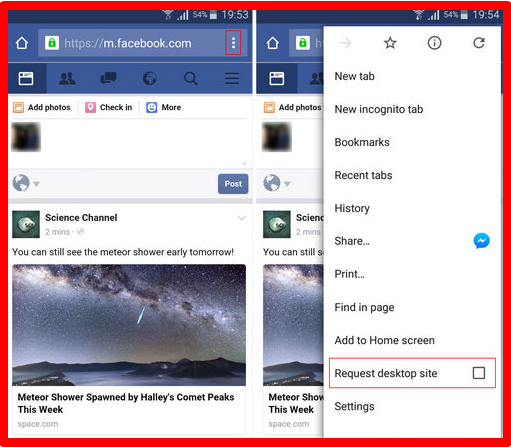Open hamburger menu in left Facebook bar
511x447 pixels.
[232, 79]
